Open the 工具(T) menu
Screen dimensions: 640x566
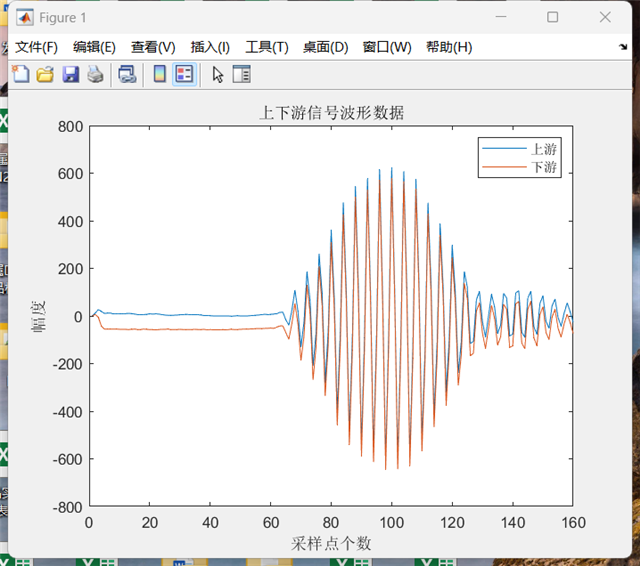click(267, 47)
